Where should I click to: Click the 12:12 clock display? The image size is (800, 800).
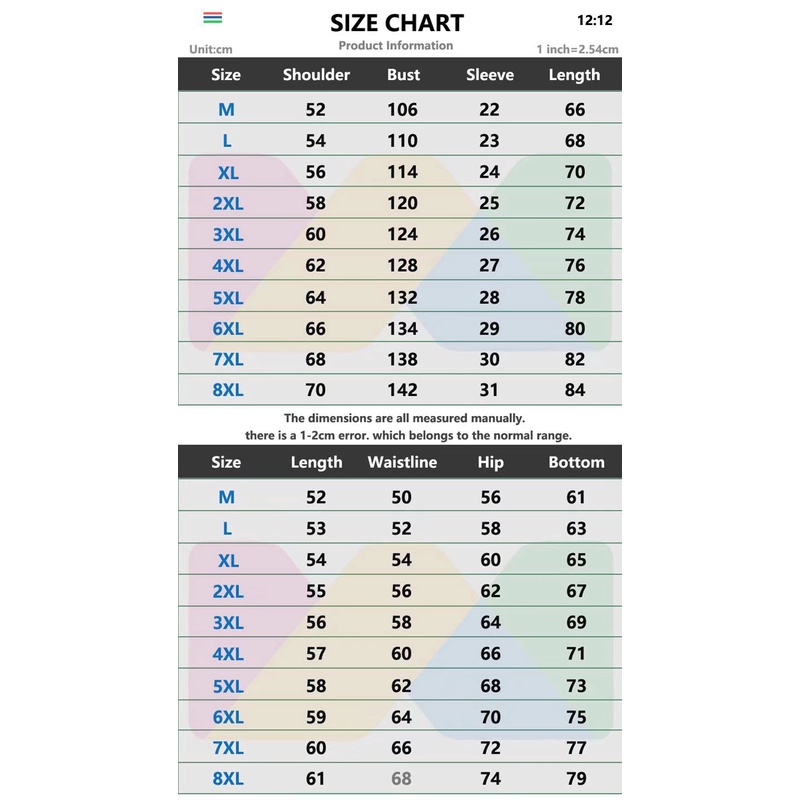[x=594, y=20]
